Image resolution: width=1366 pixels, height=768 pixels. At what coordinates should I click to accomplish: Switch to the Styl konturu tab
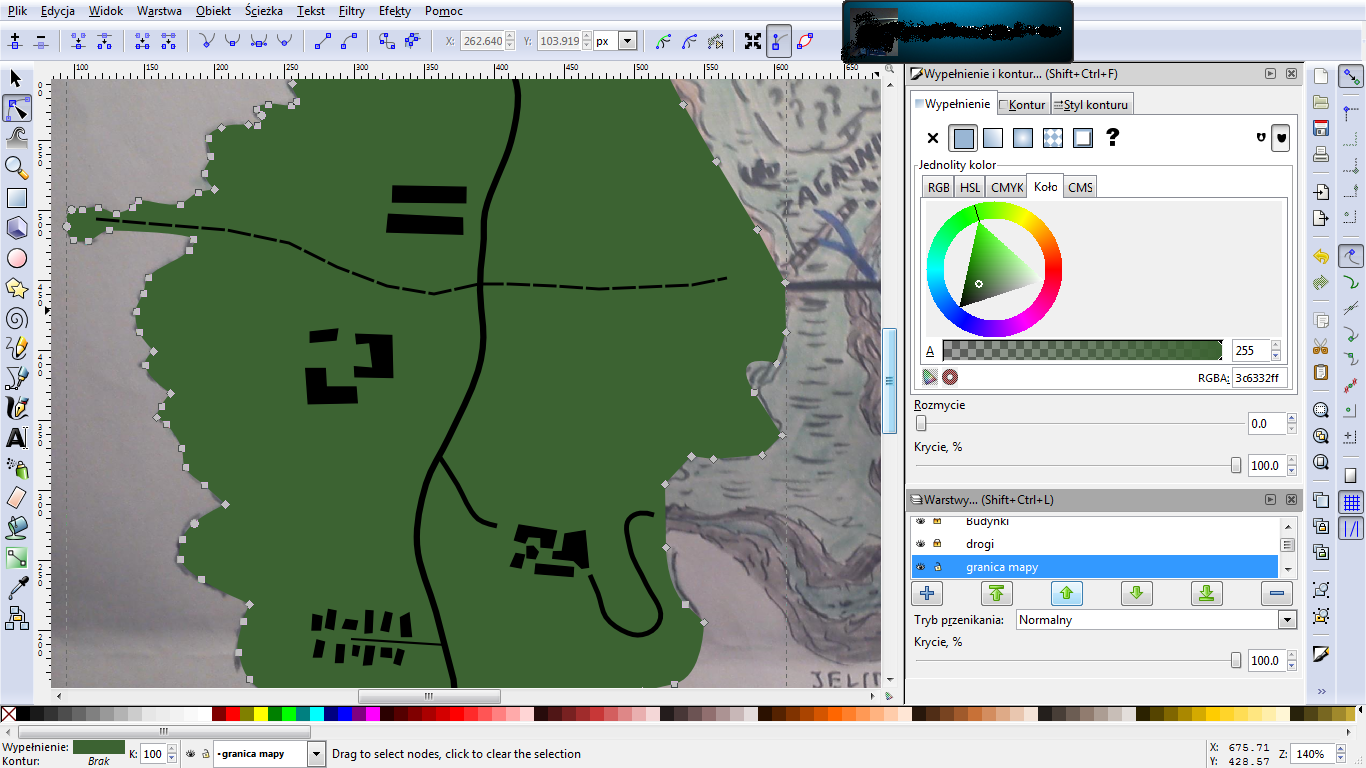(x=1091, y=104)
